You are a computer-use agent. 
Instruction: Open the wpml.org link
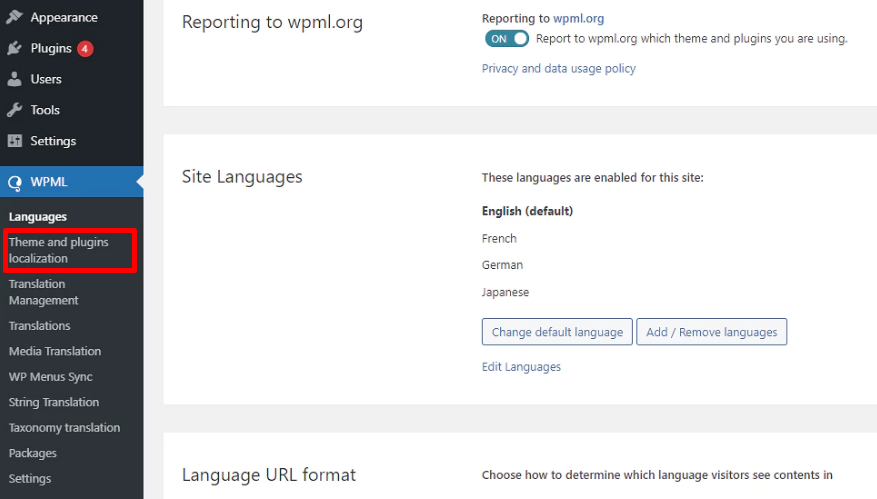(578, 18)
